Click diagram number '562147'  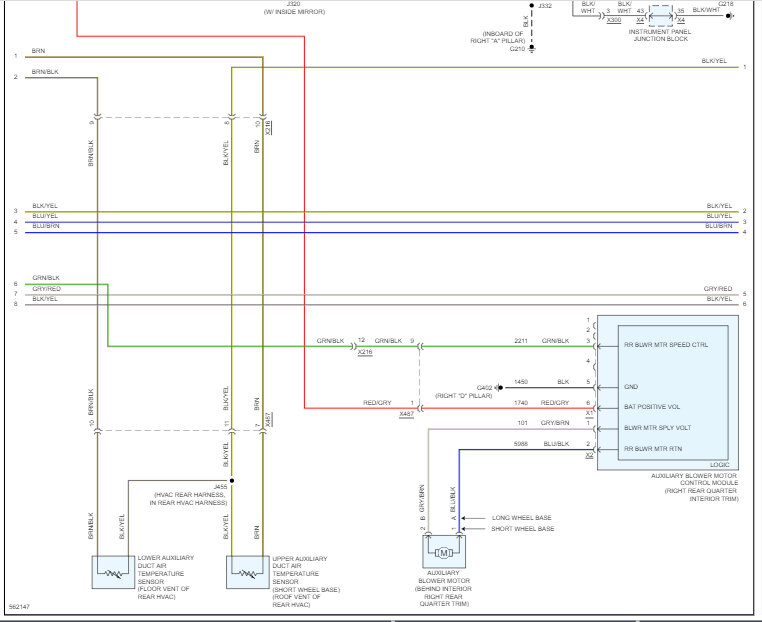[19, 607]
